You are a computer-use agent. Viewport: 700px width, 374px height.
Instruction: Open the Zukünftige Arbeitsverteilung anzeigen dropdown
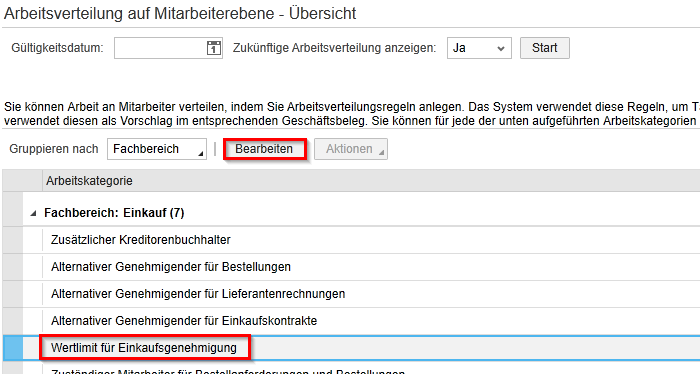coord(479,48)
